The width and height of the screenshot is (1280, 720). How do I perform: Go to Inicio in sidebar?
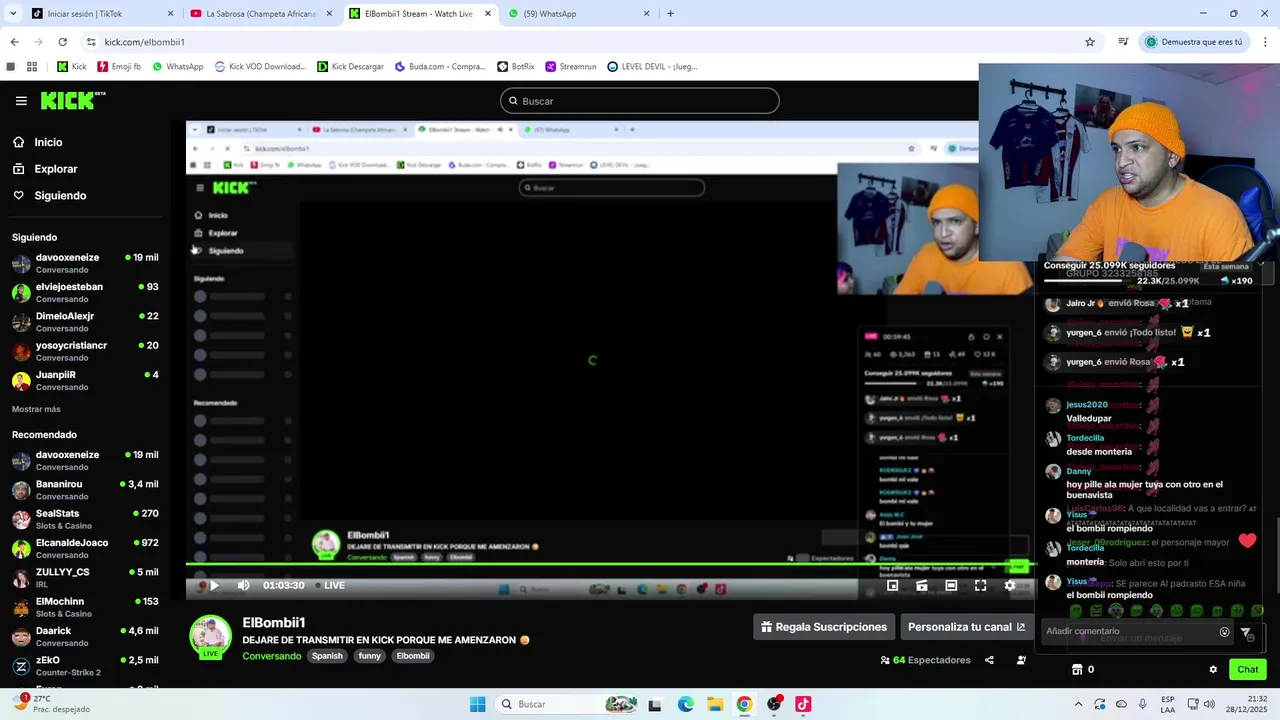48,142
